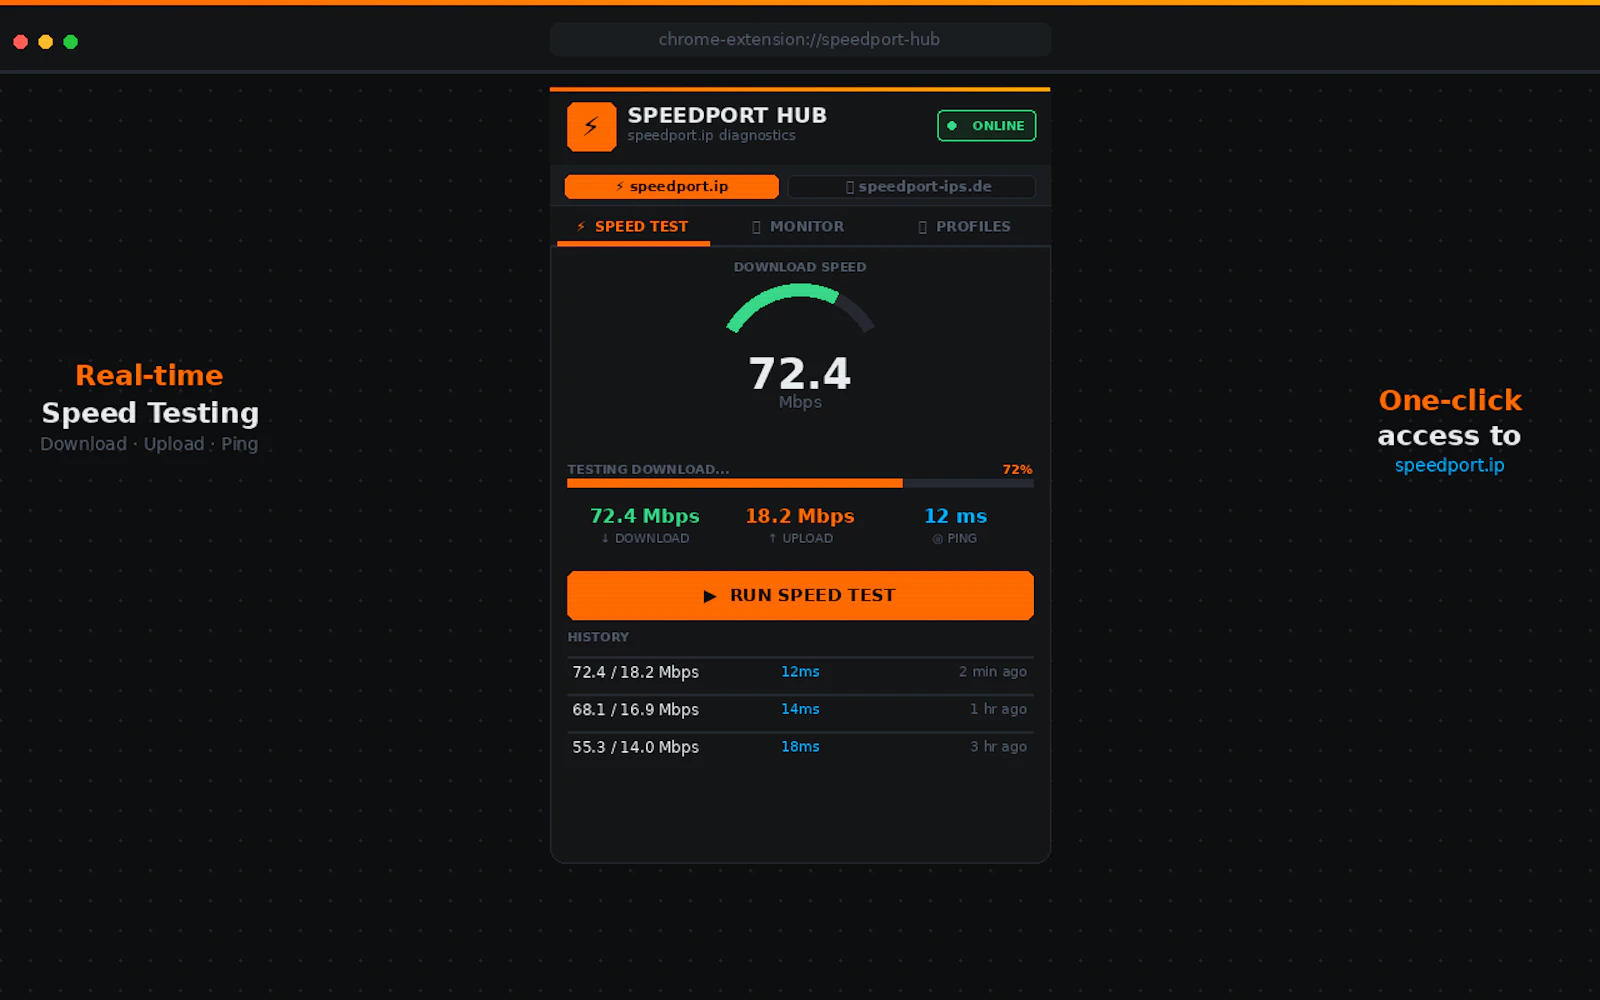Select the speedport.ip device toggle

[671, 187]
